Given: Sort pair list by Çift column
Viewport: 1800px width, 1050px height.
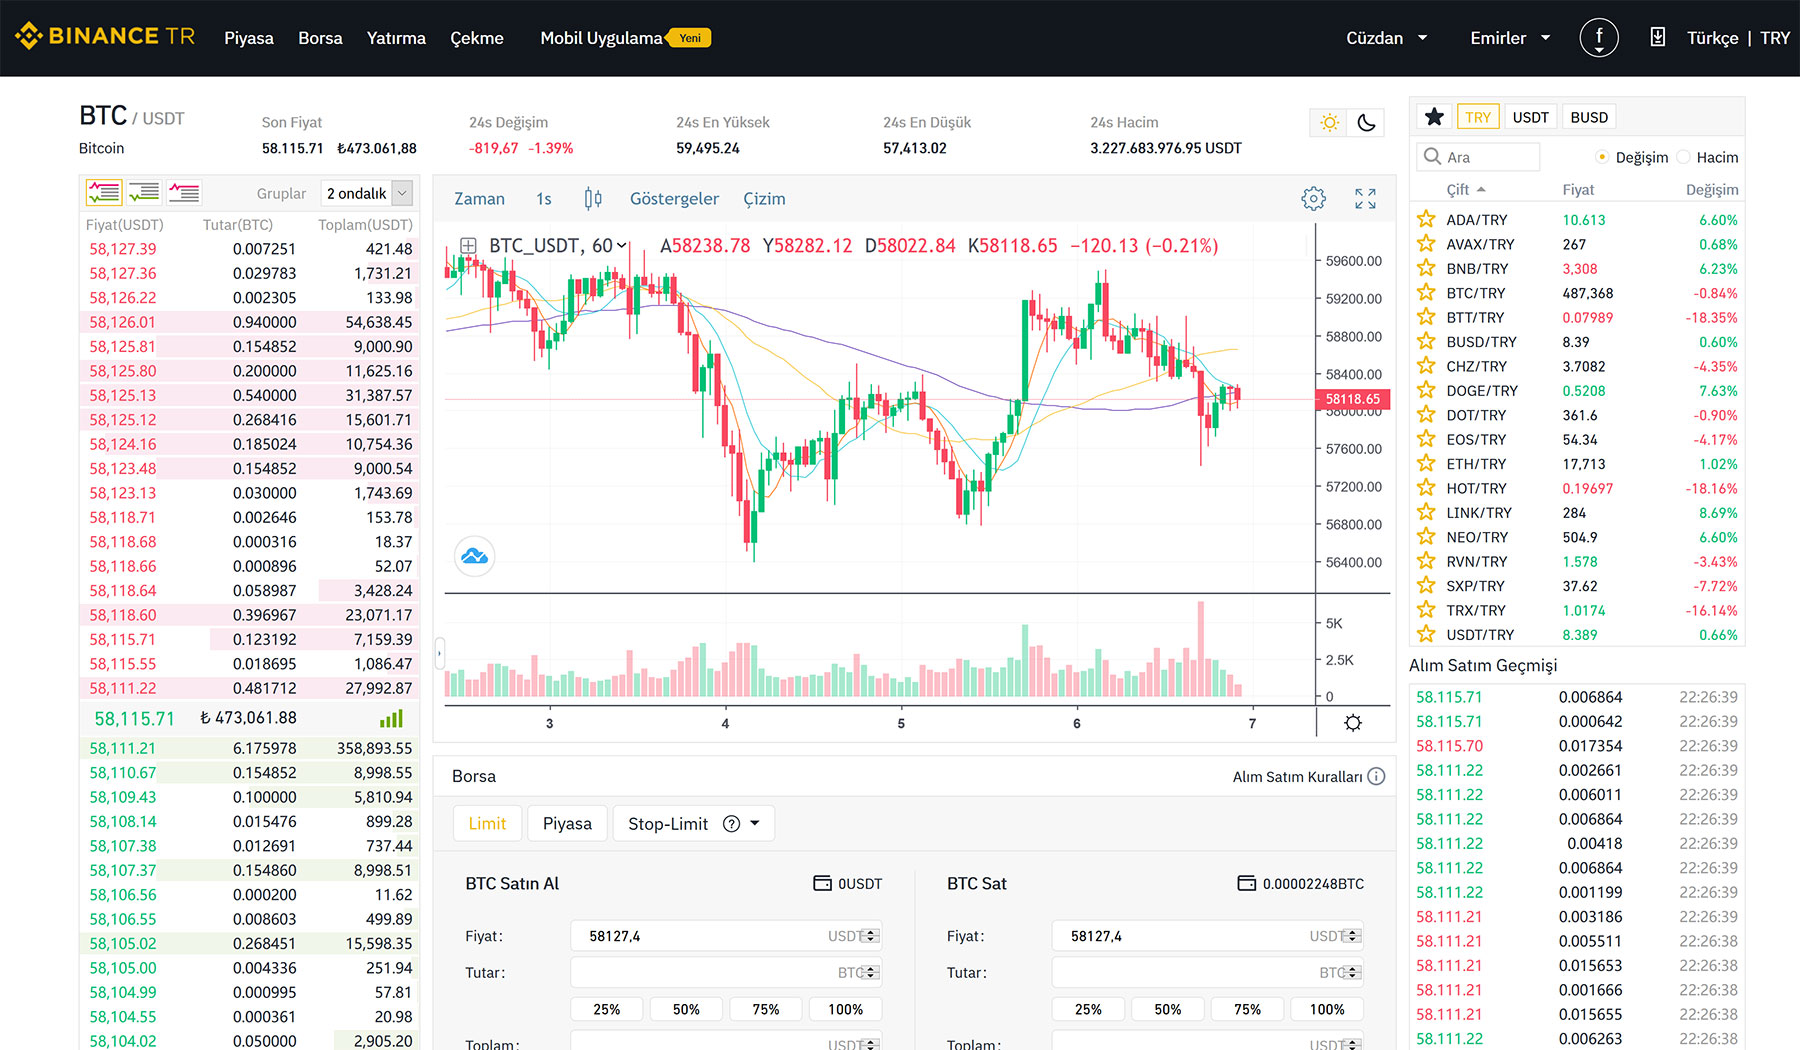Looking at the screenshot, I should coord(1465,189).
